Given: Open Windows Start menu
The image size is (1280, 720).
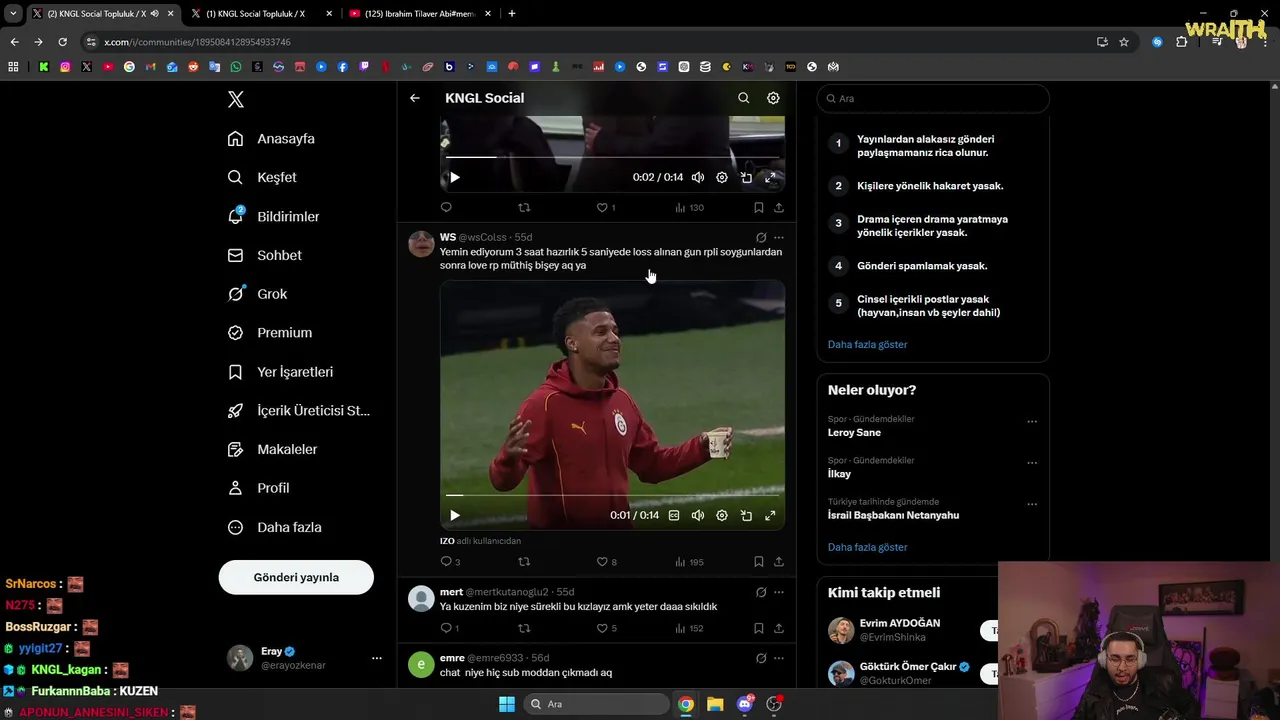Looking at the screenshot, I should [x=507, y=704].
